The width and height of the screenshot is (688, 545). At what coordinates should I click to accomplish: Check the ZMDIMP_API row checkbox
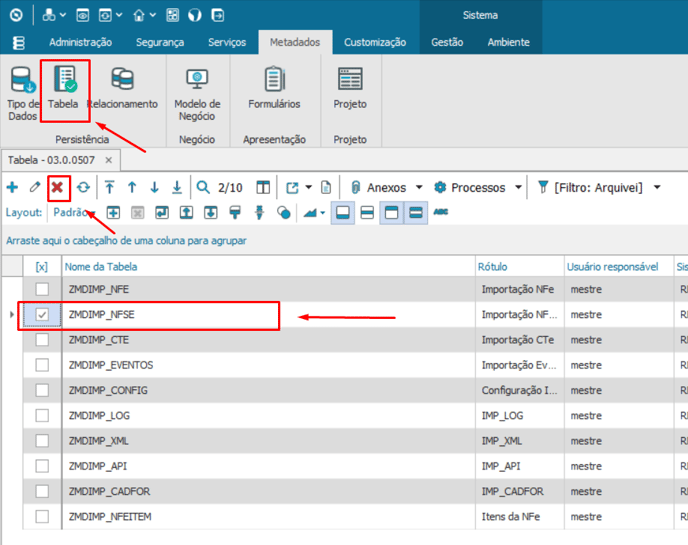[42, 466]
